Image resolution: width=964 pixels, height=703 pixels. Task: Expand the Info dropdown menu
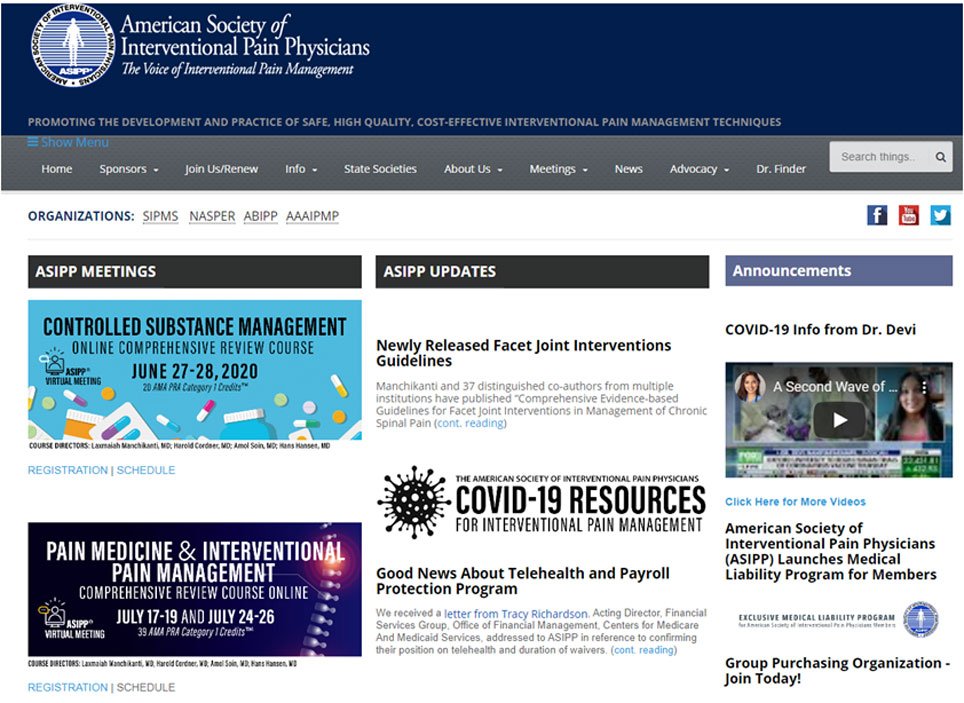[301, 169]
